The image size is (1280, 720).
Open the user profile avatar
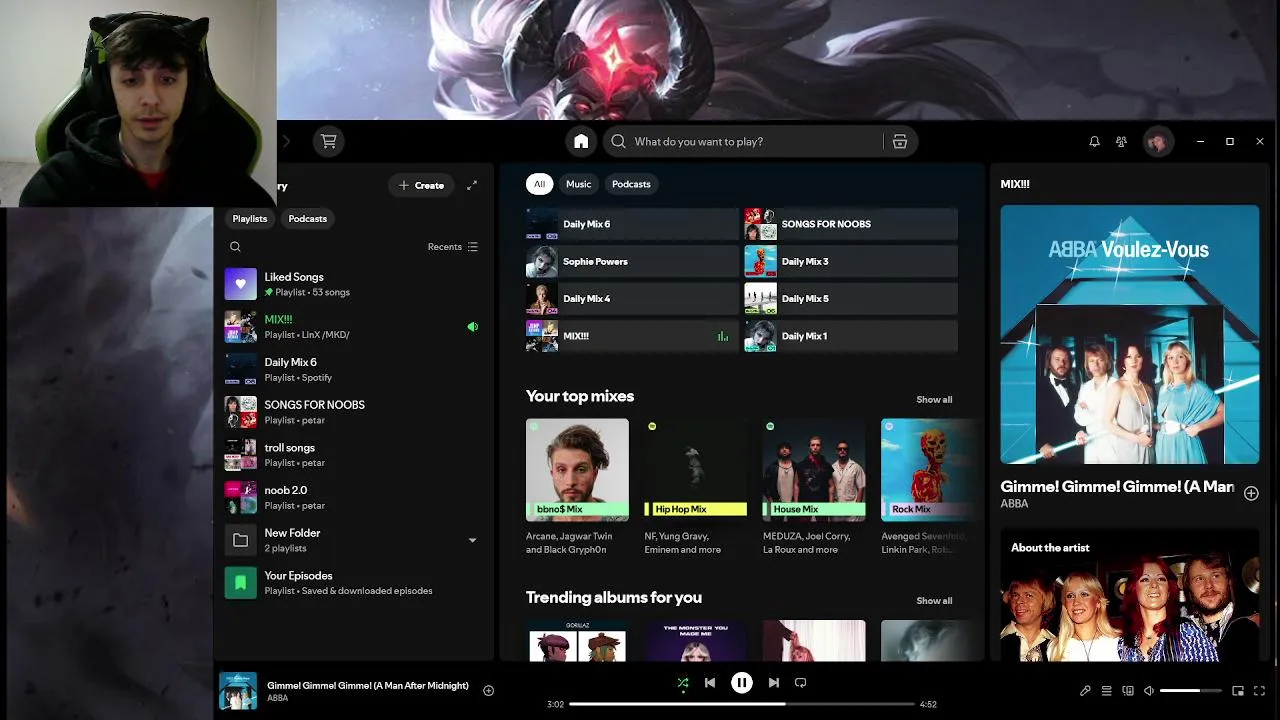[x=1158, y=142]
